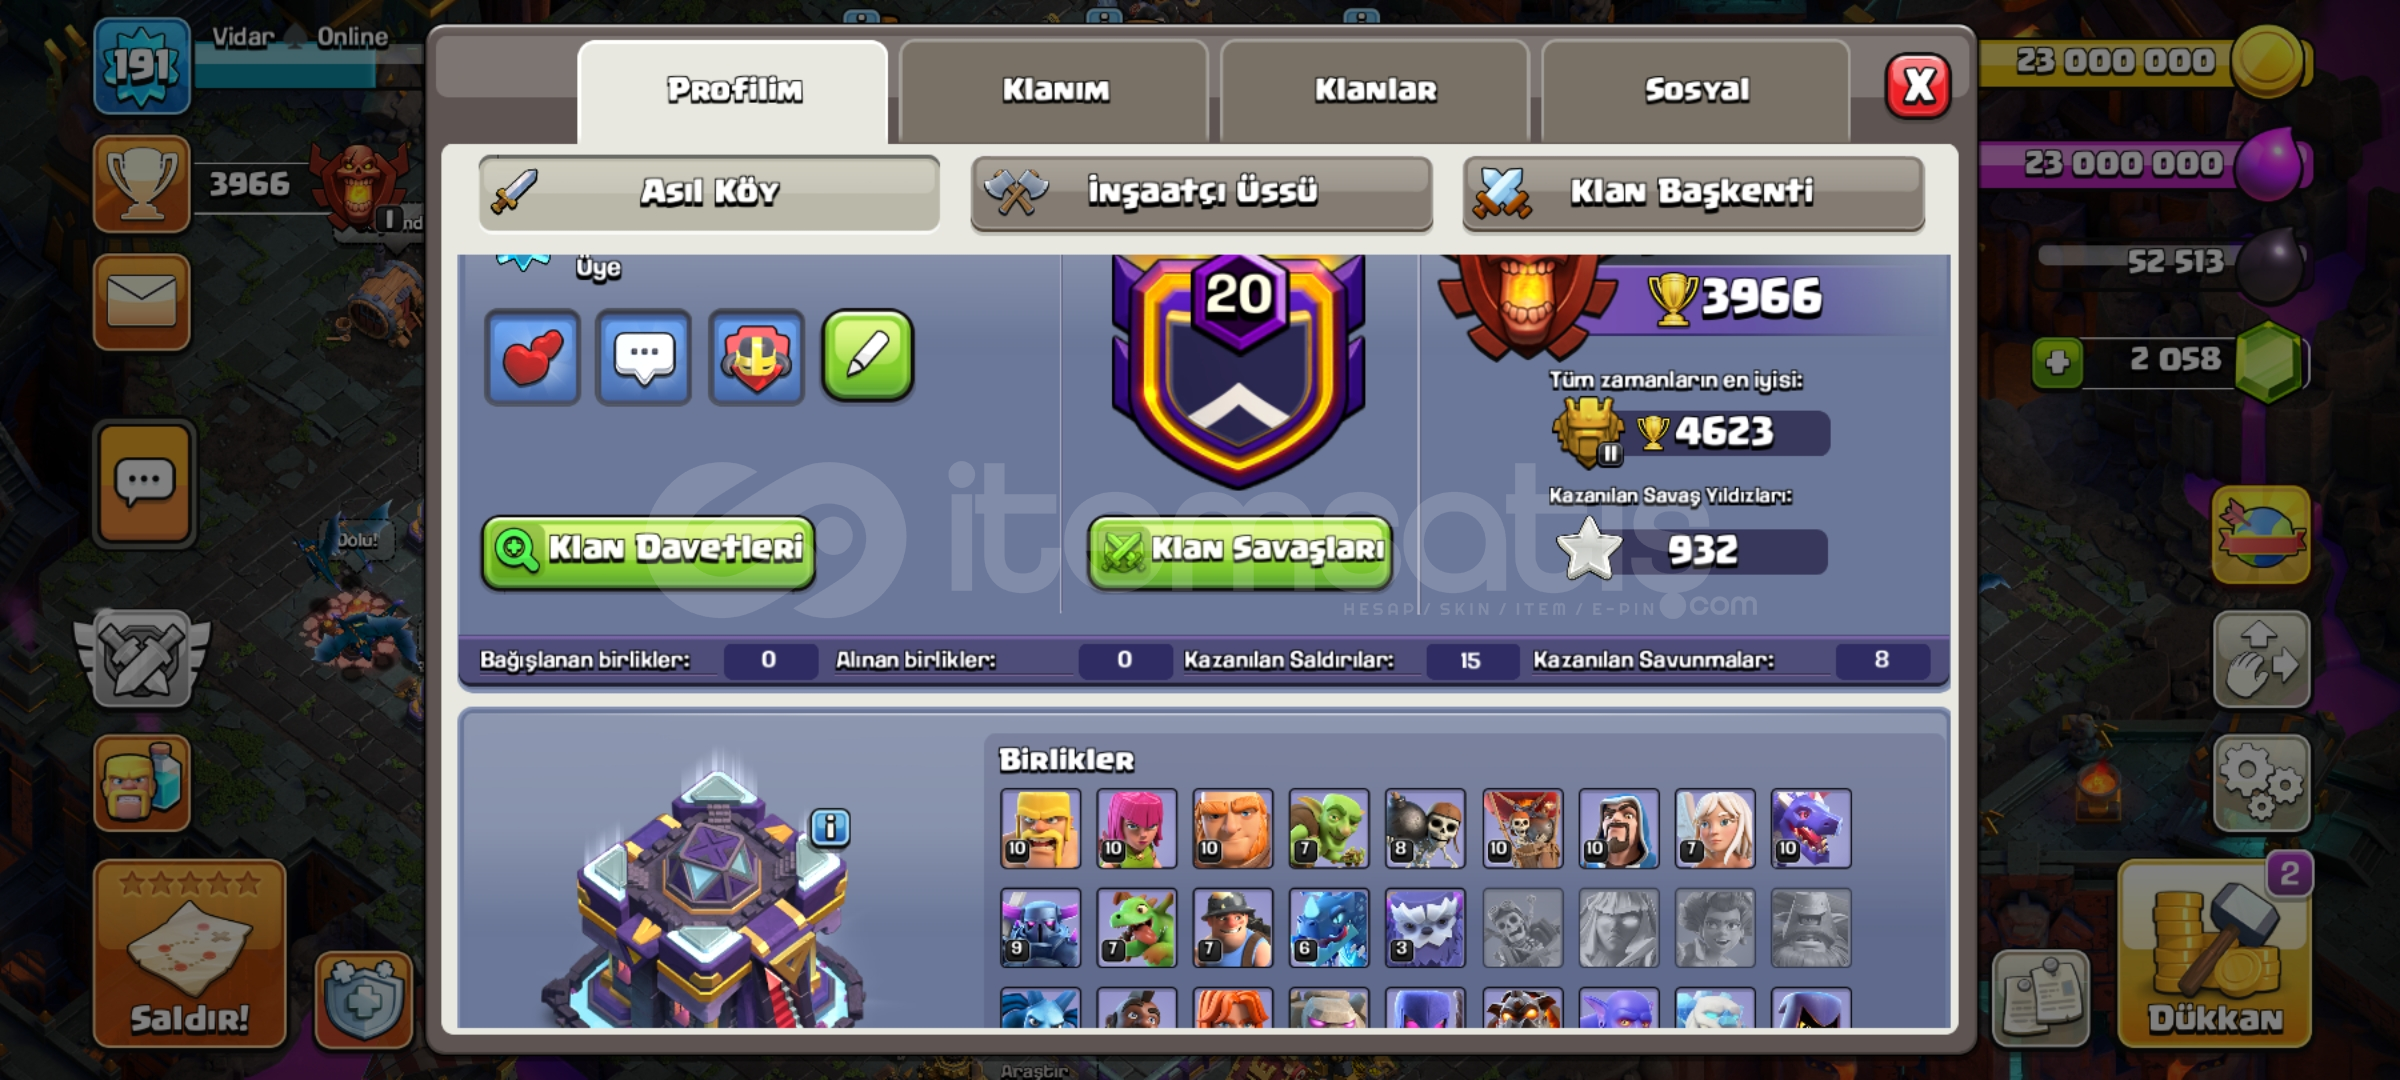Screen dimensions: 2400x1080
Task: Click the green plus to add gems
Action: [x=2057, y=362]
